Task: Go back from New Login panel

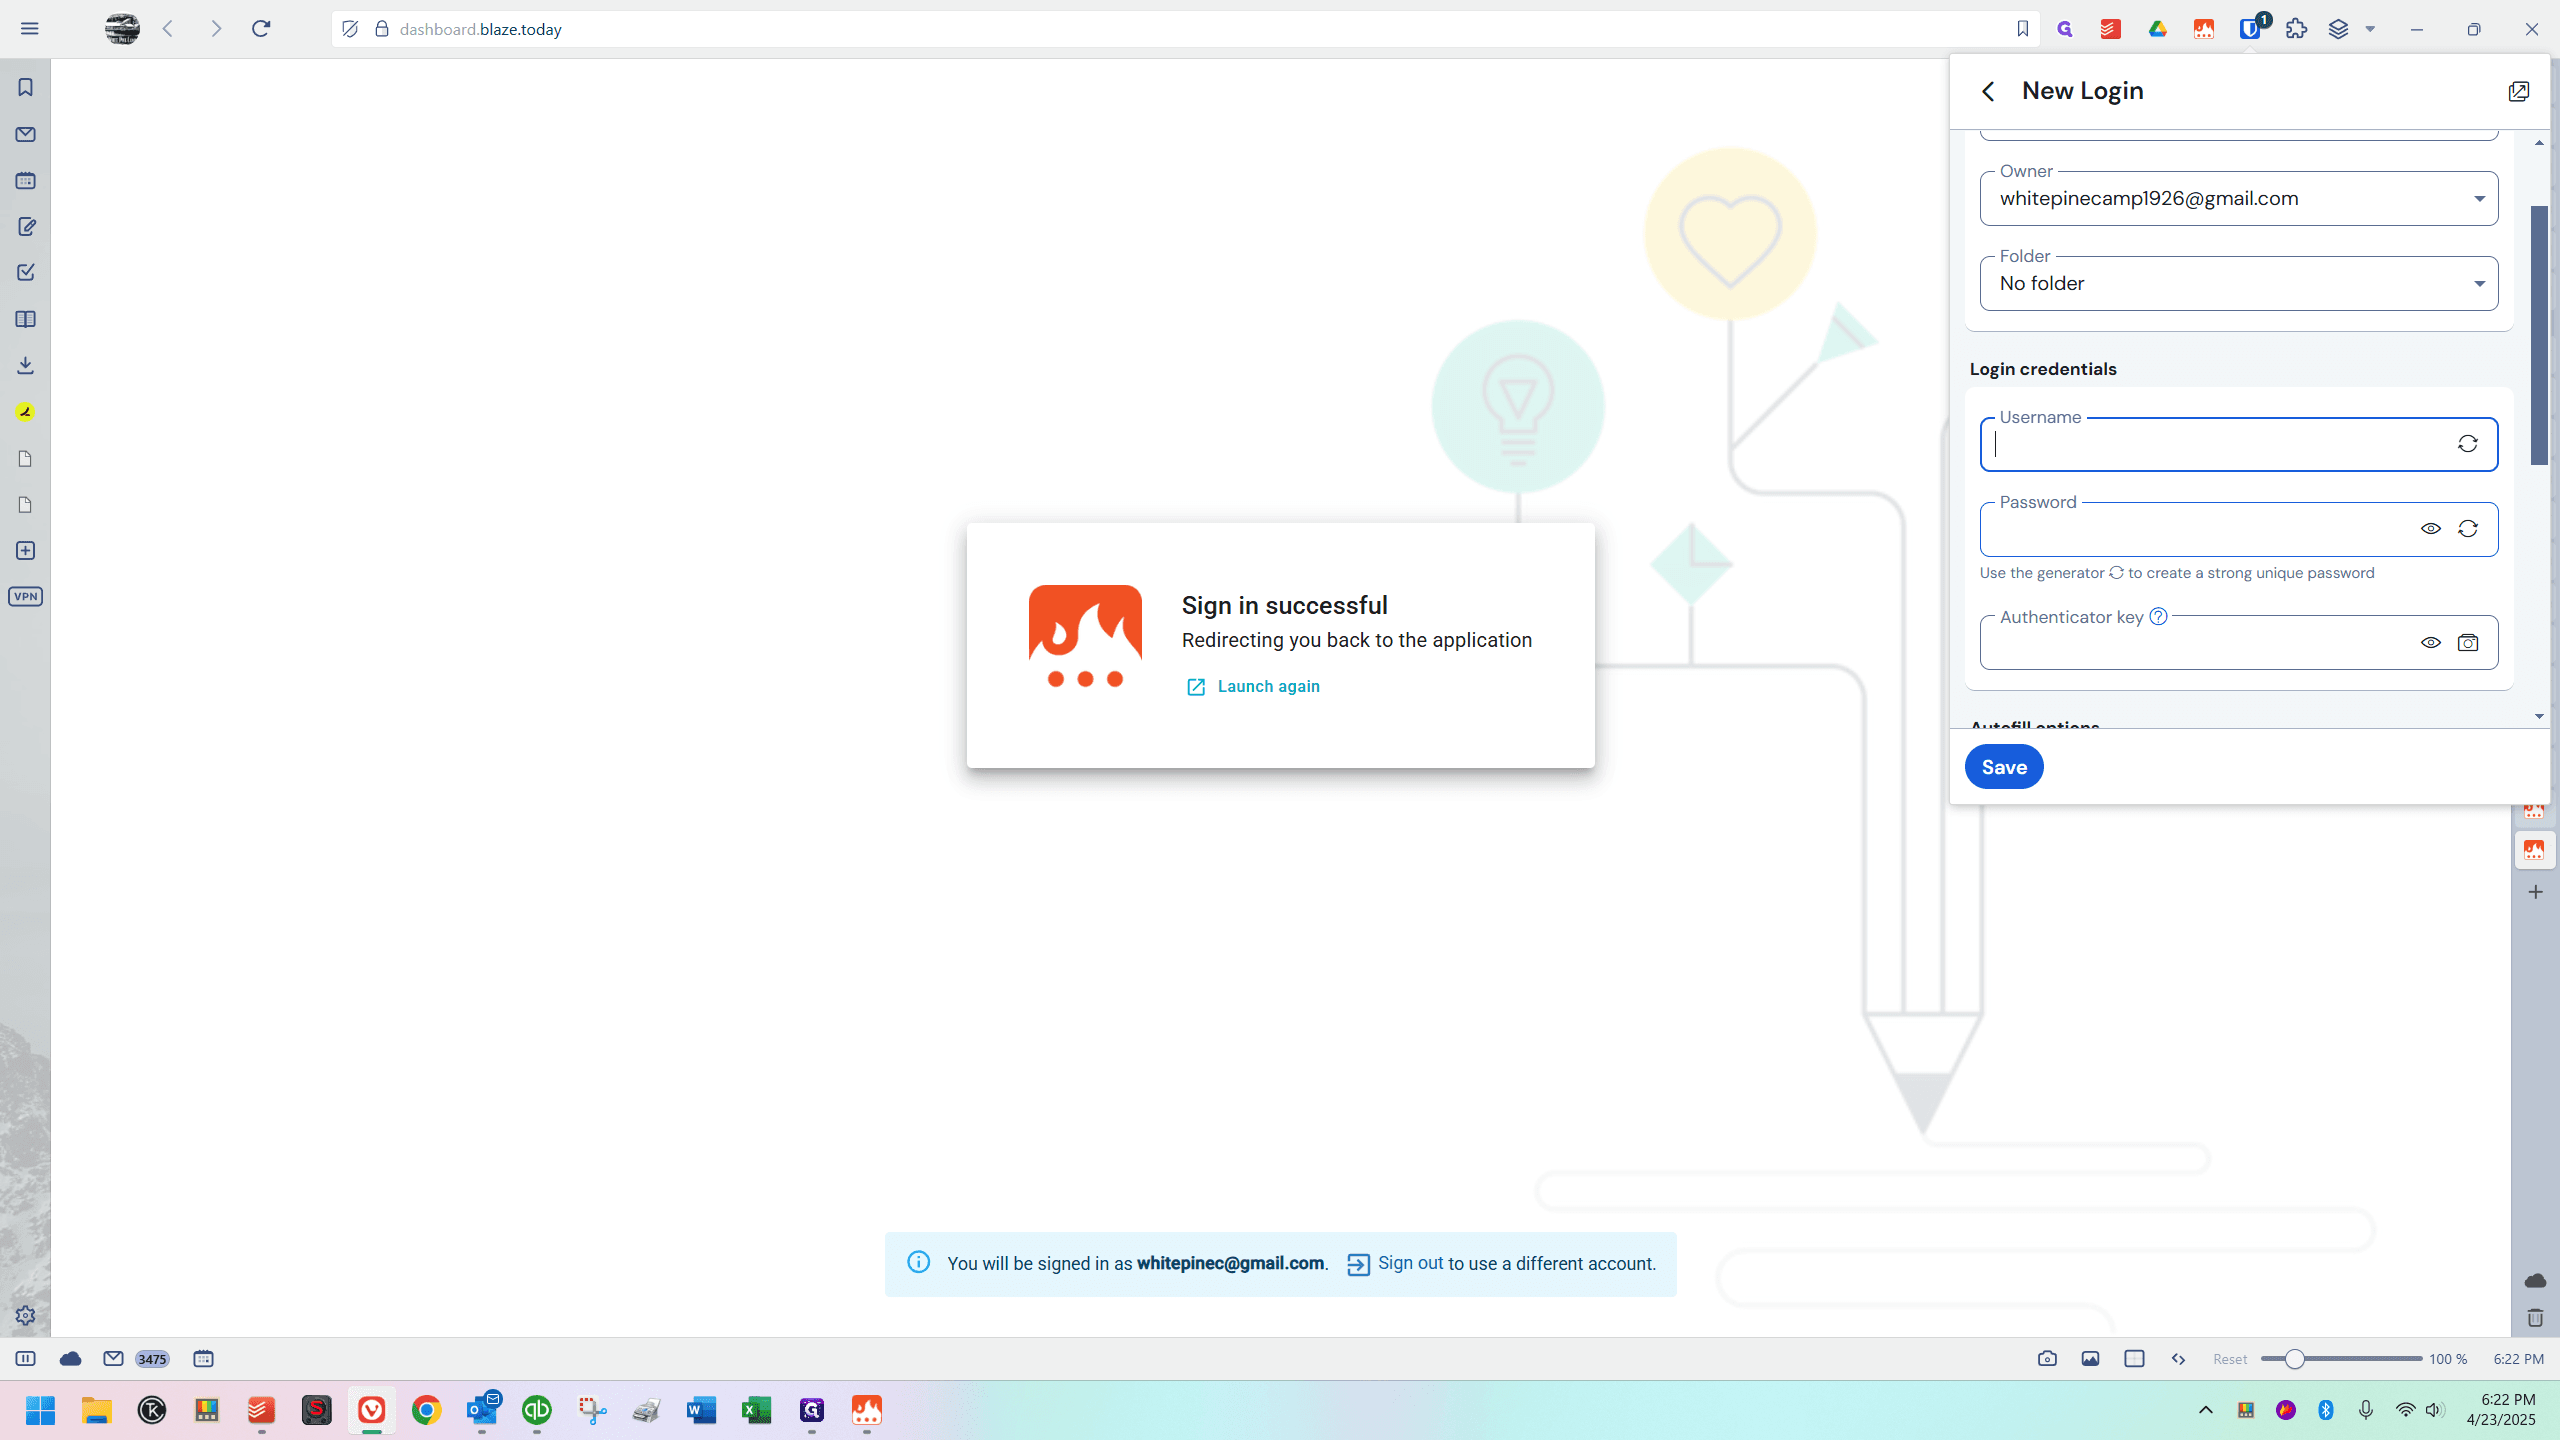Action: pos(1988,91)
